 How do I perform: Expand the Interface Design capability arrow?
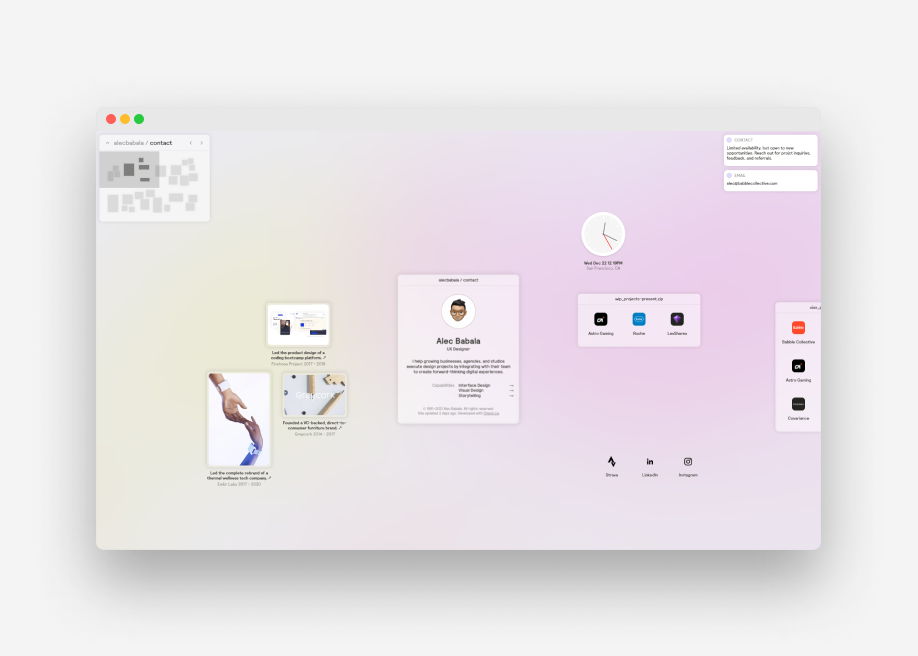[x=511, y=385]
